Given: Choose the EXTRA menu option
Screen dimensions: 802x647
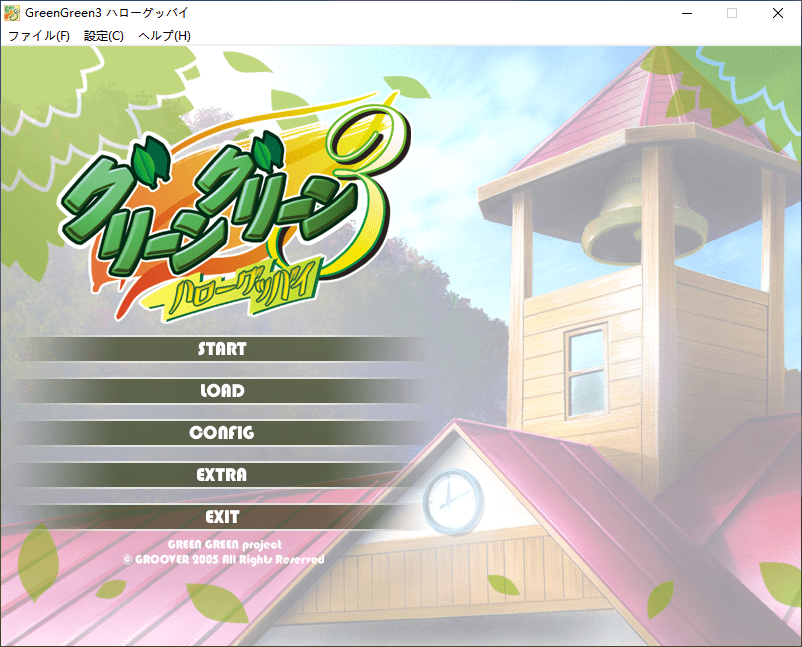Looking at the screenshot, I should (221, 475).
